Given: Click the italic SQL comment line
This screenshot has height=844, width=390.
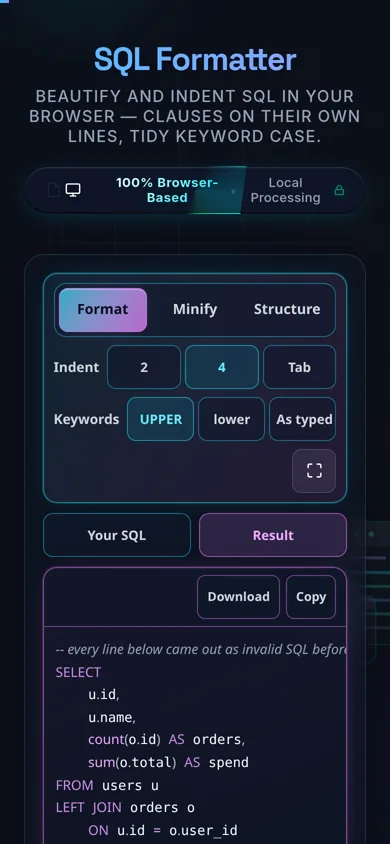Looking at the screenshot, I should coord(201,650).
